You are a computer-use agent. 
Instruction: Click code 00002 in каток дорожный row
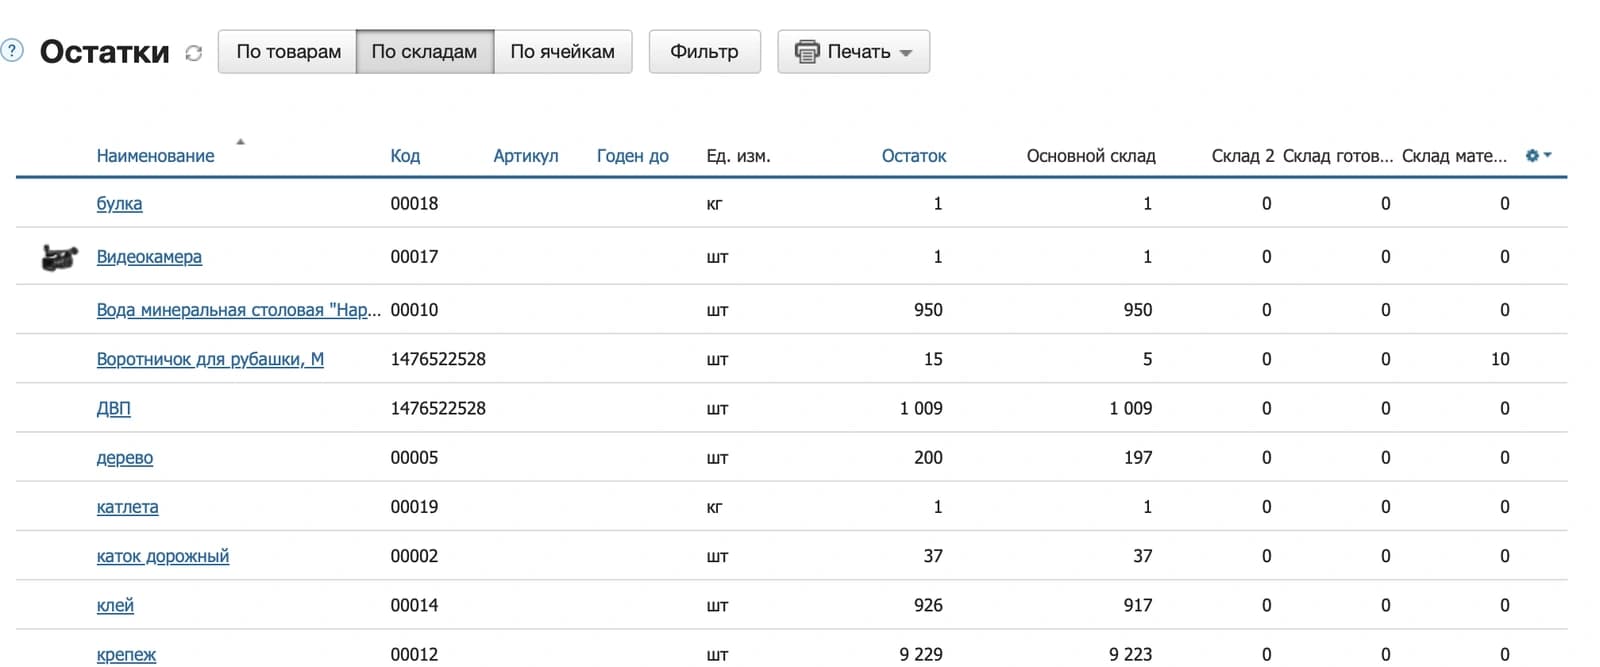(414, 556)
